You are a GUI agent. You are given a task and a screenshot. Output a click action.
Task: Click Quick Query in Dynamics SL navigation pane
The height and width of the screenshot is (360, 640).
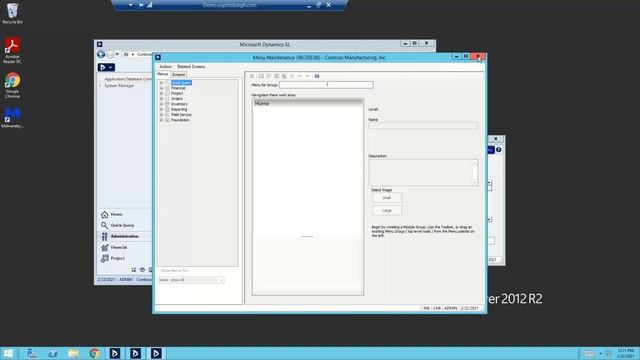click(x=122, y=225)
